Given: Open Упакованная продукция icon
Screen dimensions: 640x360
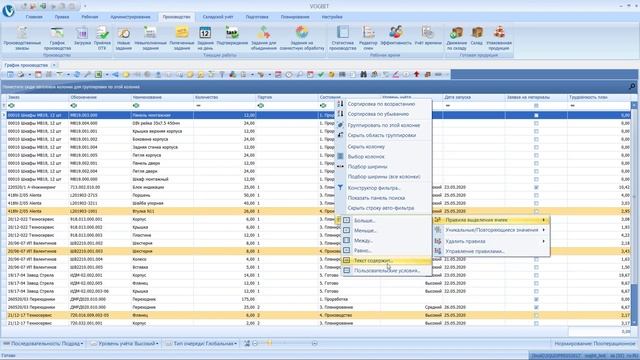Looking at the screenshot, I should coord(499,38).
